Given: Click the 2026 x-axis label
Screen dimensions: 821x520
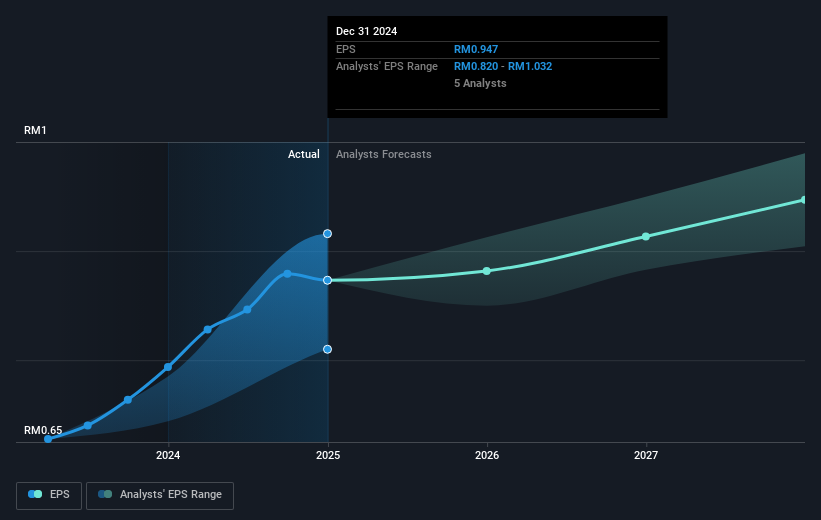Looking at the screenshot, I should (x=487, y=455).
